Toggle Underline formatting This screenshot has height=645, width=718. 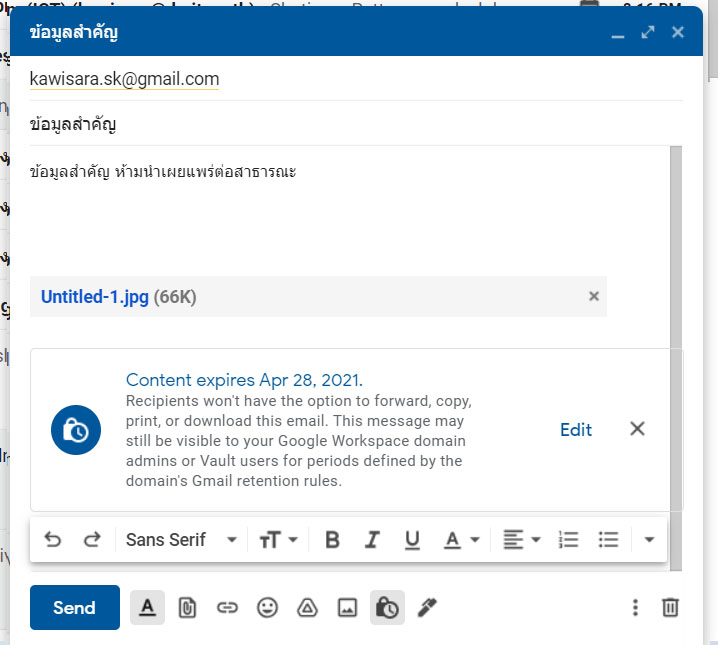click(412, 540)
